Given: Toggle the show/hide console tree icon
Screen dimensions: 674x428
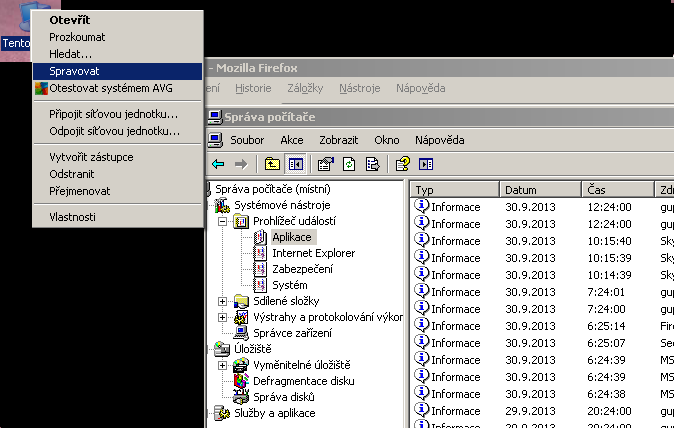Looking at the screenshot, I should (295, 164).
